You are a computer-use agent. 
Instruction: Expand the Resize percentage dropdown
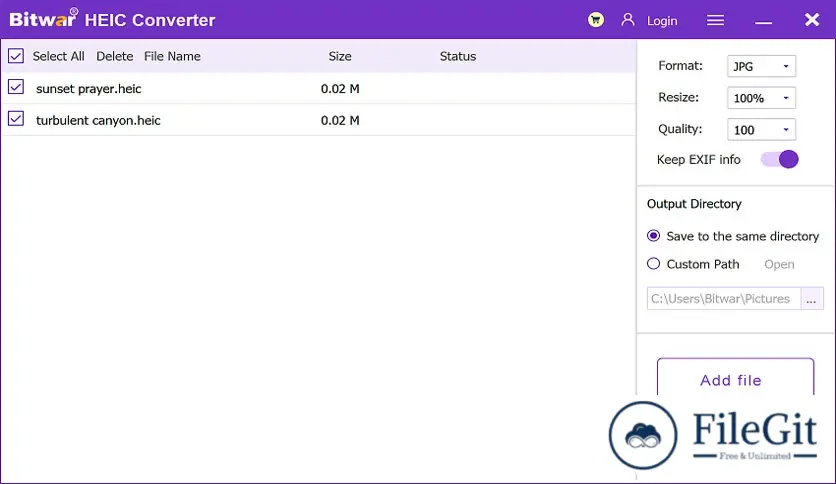tap(761, 98)
